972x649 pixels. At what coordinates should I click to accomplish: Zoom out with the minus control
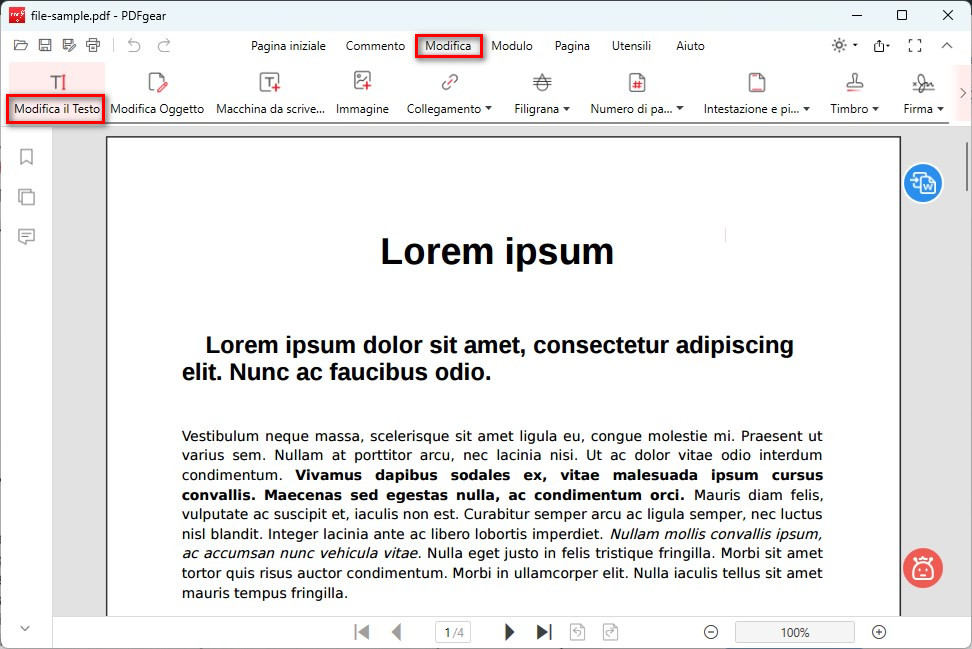pyautogui.click(x=710, y=631)
